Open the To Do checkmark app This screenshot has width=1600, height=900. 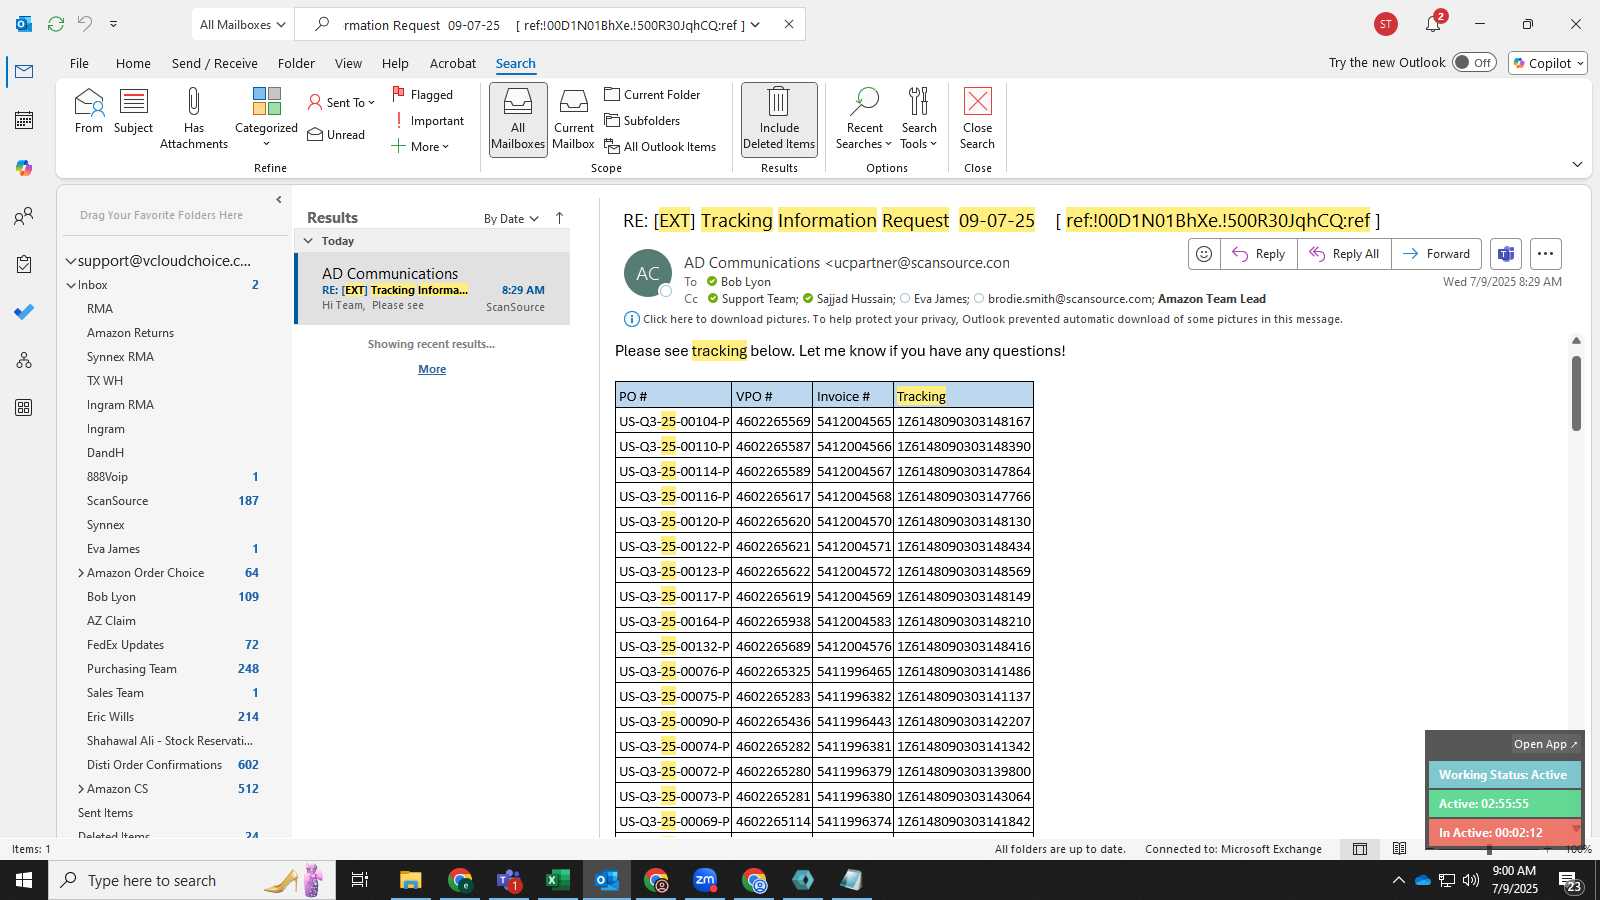(24, 312)
